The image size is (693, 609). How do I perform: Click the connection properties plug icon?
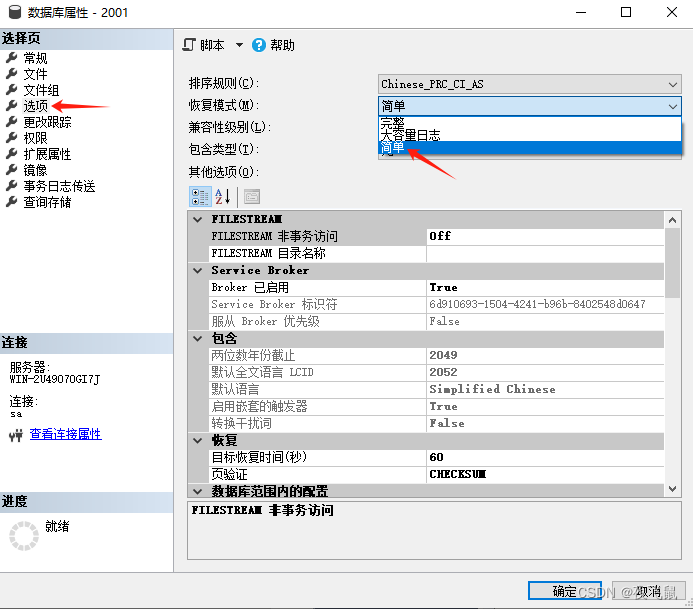click(x=16, y=435)
